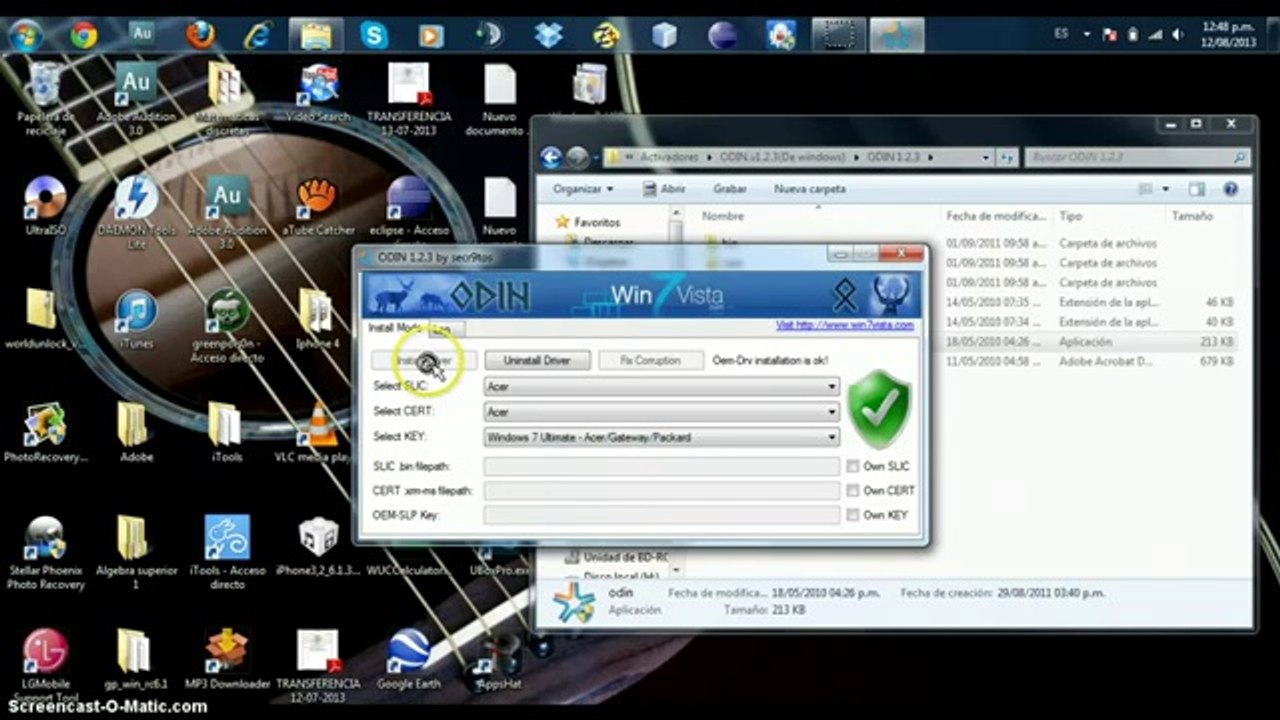Select the iTunes desktop icon
This screenshot has height=720, width=1280.
pyautogui.click(x=136, y=319)
